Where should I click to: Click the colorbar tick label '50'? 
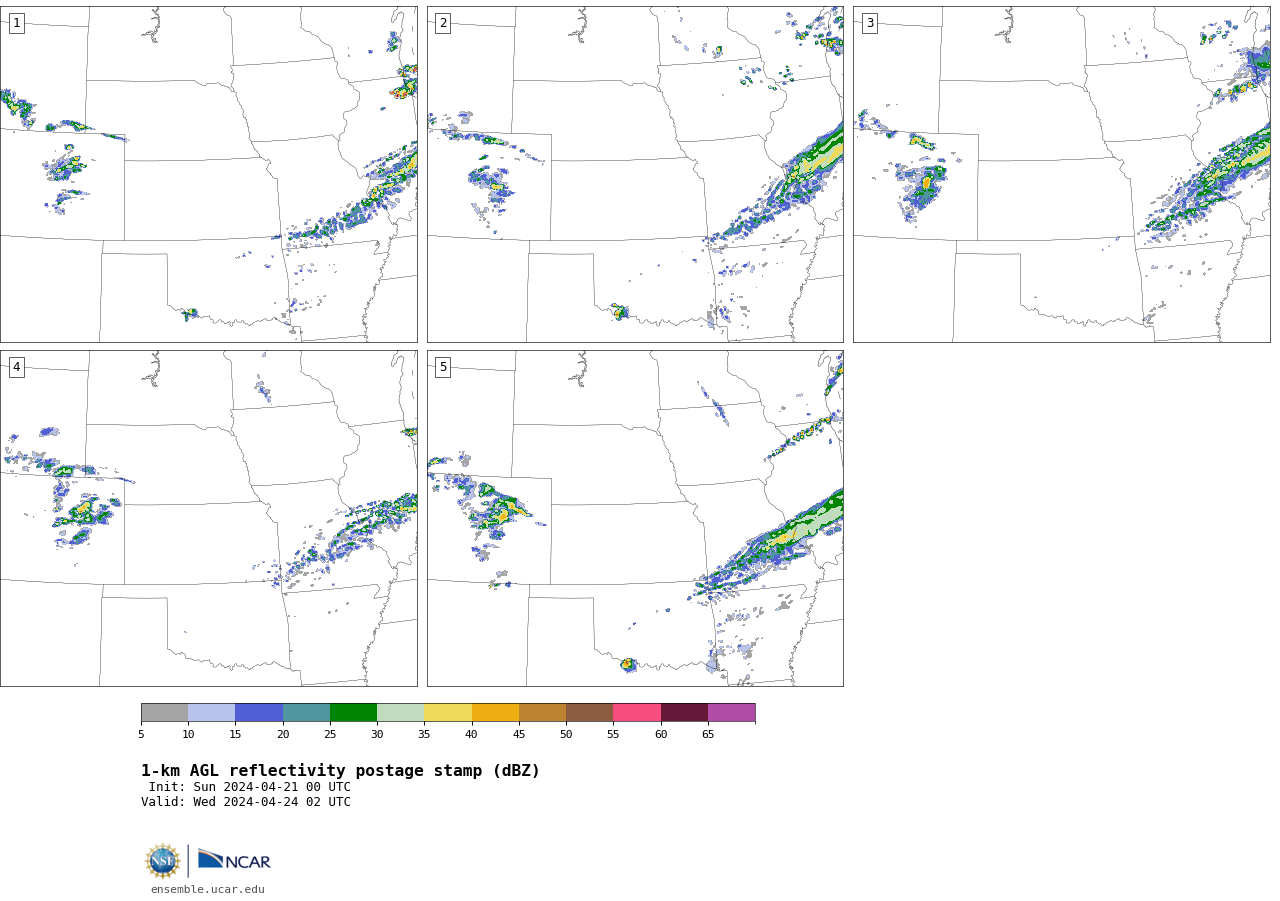coord(566,735)
